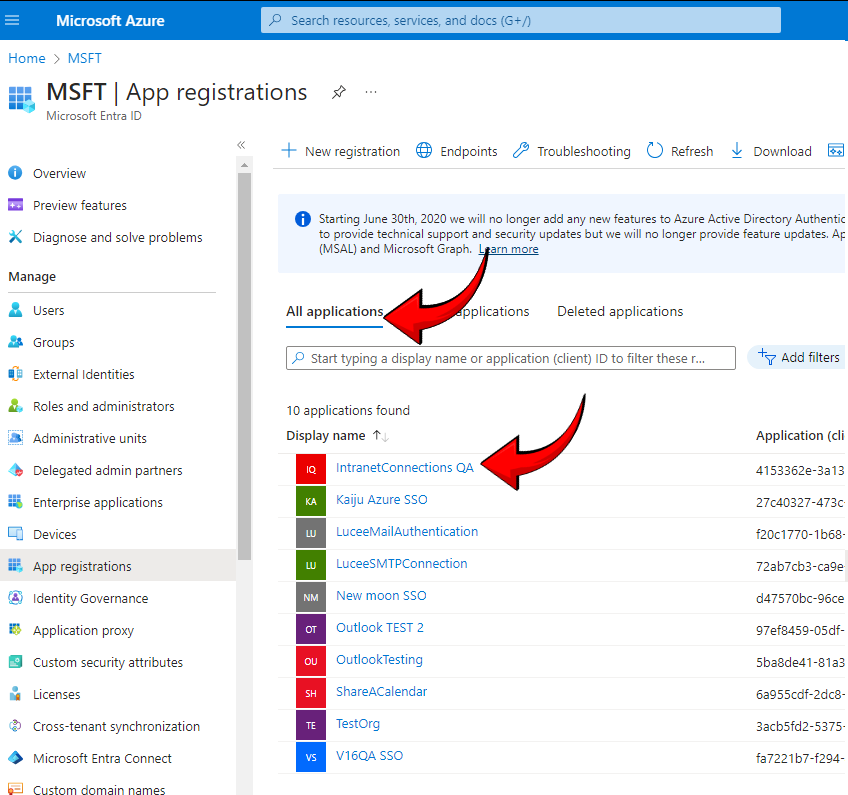This screenshot has width=848, height=795.
Task: Open Diagnose and solve problems
Action: [117, 237]
